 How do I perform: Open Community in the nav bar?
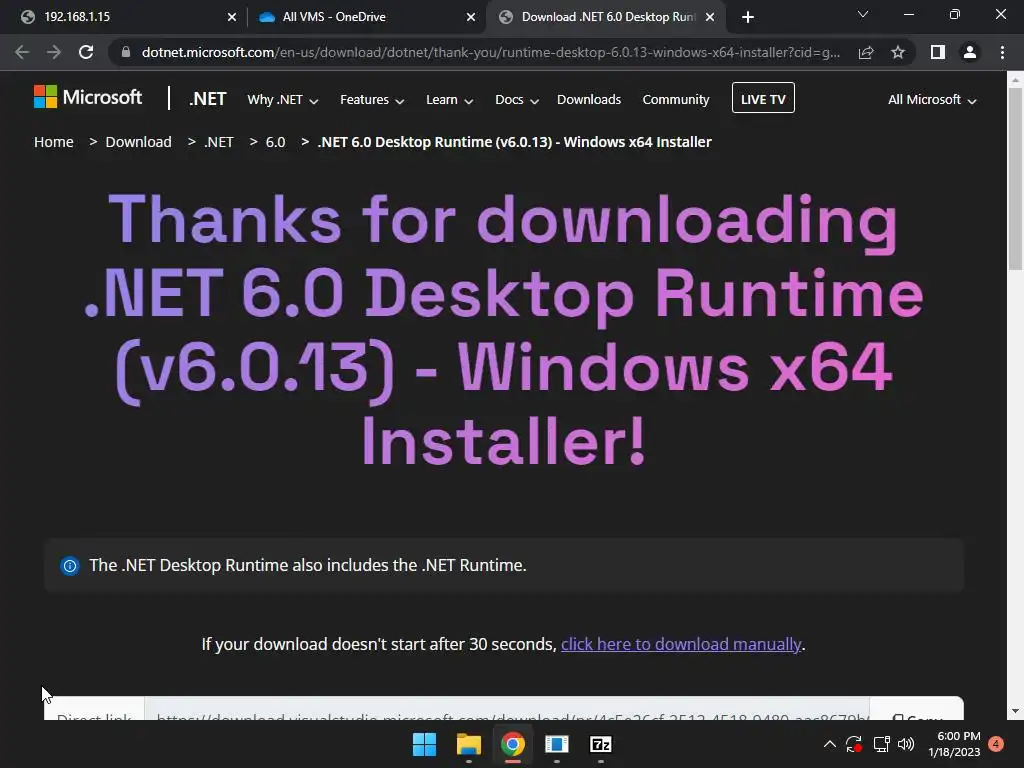(676, 100)
